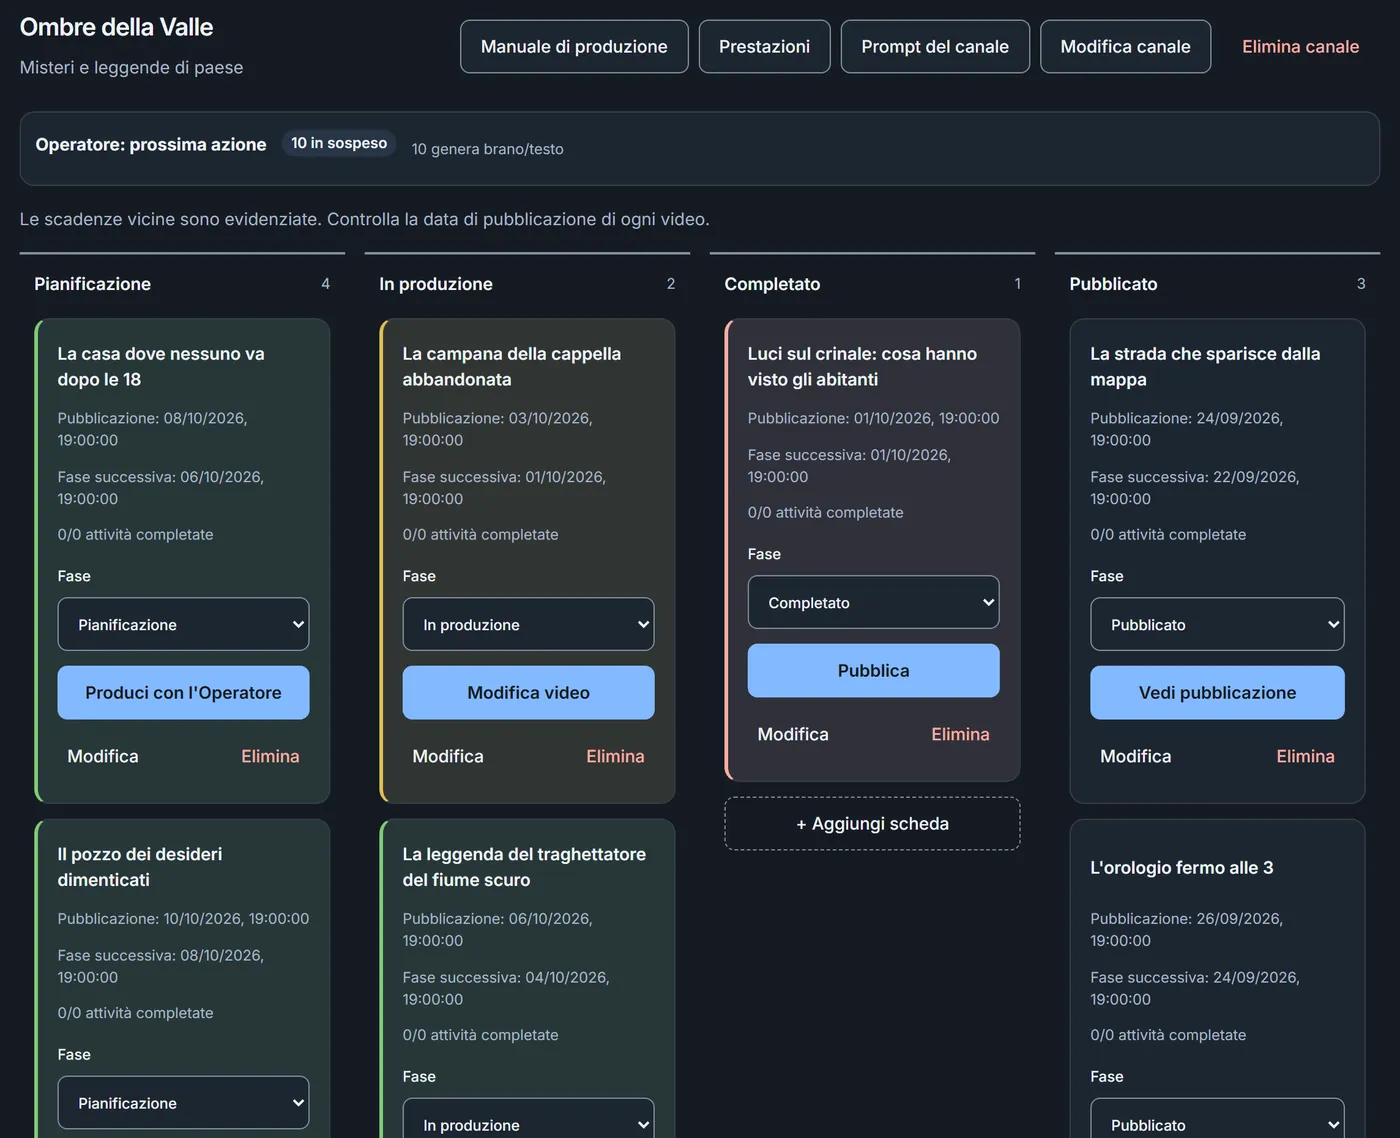1400x1138 pixels.
Task: Click title La strada che sparisce dalla mappa
Action: [x=1205, y=367]
